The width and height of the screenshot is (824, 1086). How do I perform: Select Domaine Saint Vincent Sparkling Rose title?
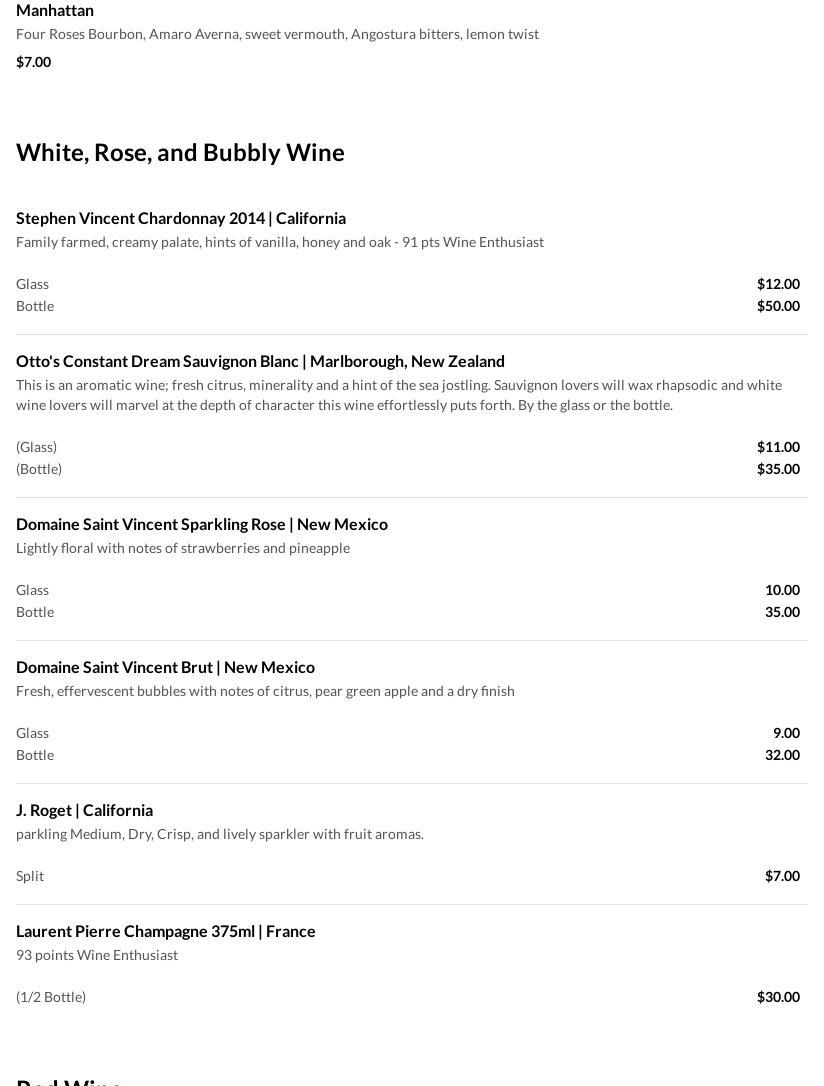[202, 524]
